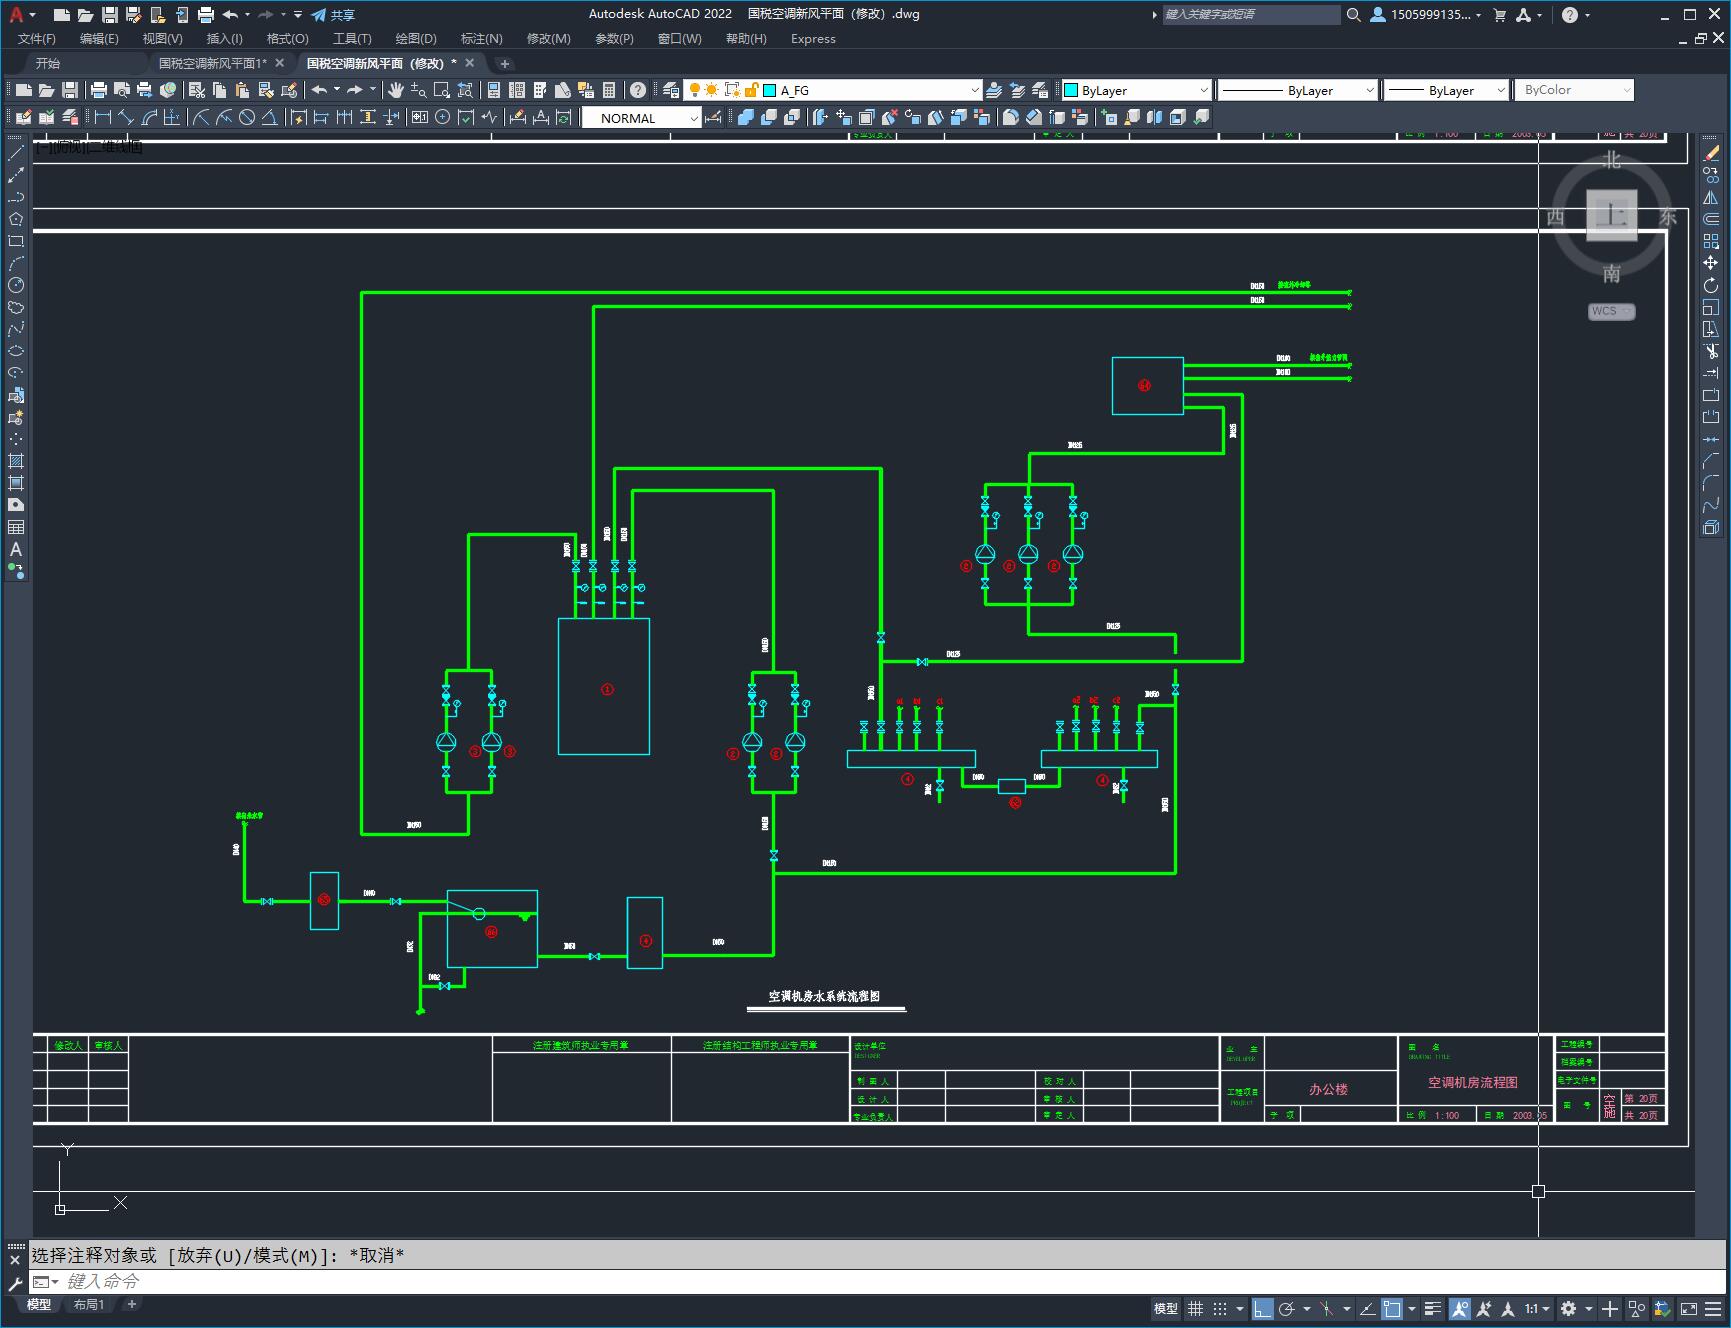Click the keyword search field in title bar

pyautogui.click(x=1250, y=14)
